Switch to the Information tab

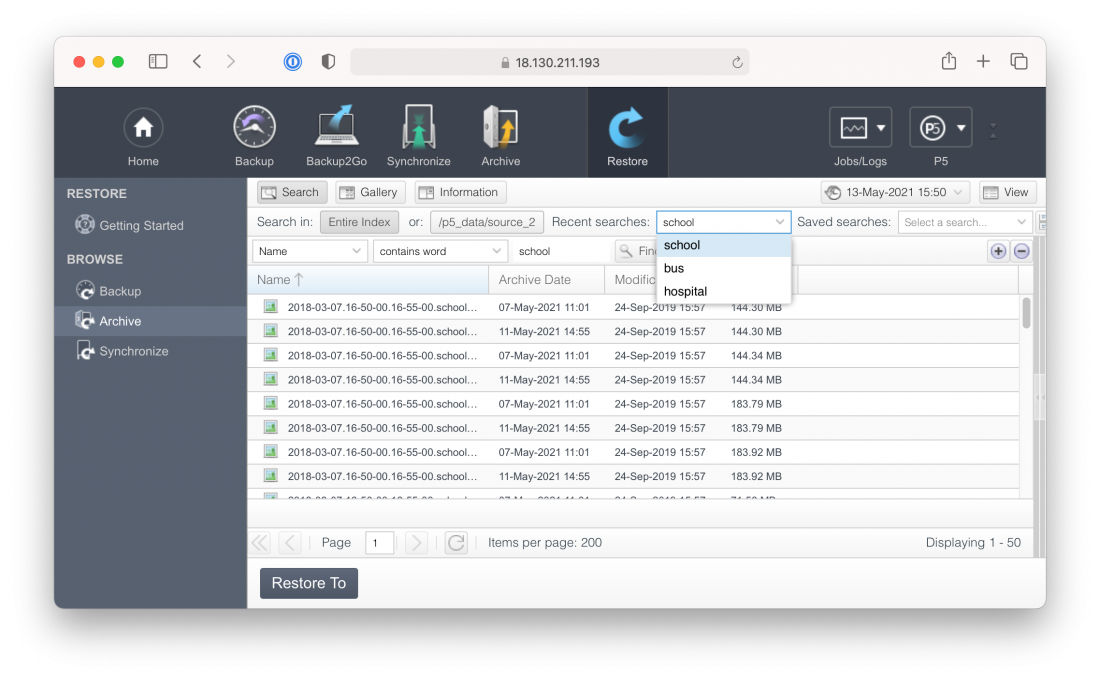460,192
